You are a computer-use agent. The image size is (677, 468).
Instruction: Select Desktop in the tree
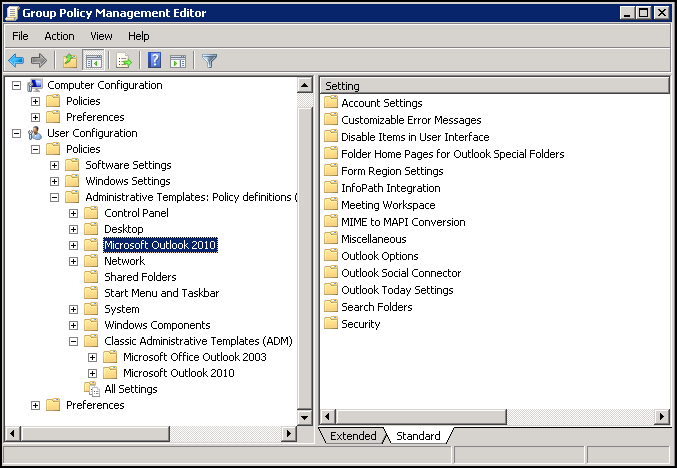click(x=123, y=229)
